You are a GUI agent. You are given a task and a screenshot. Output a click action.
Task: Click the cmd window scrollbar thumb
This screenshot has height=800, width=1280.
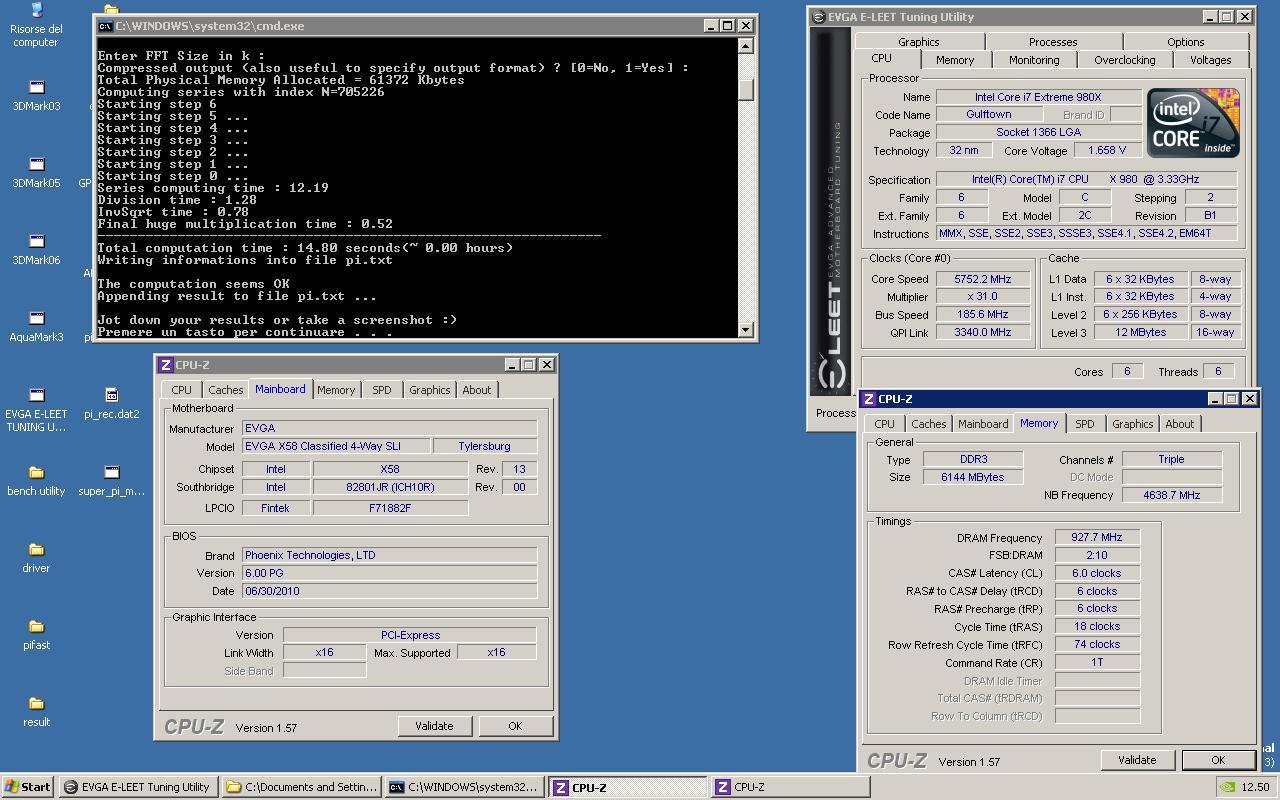tap(746, 88)
